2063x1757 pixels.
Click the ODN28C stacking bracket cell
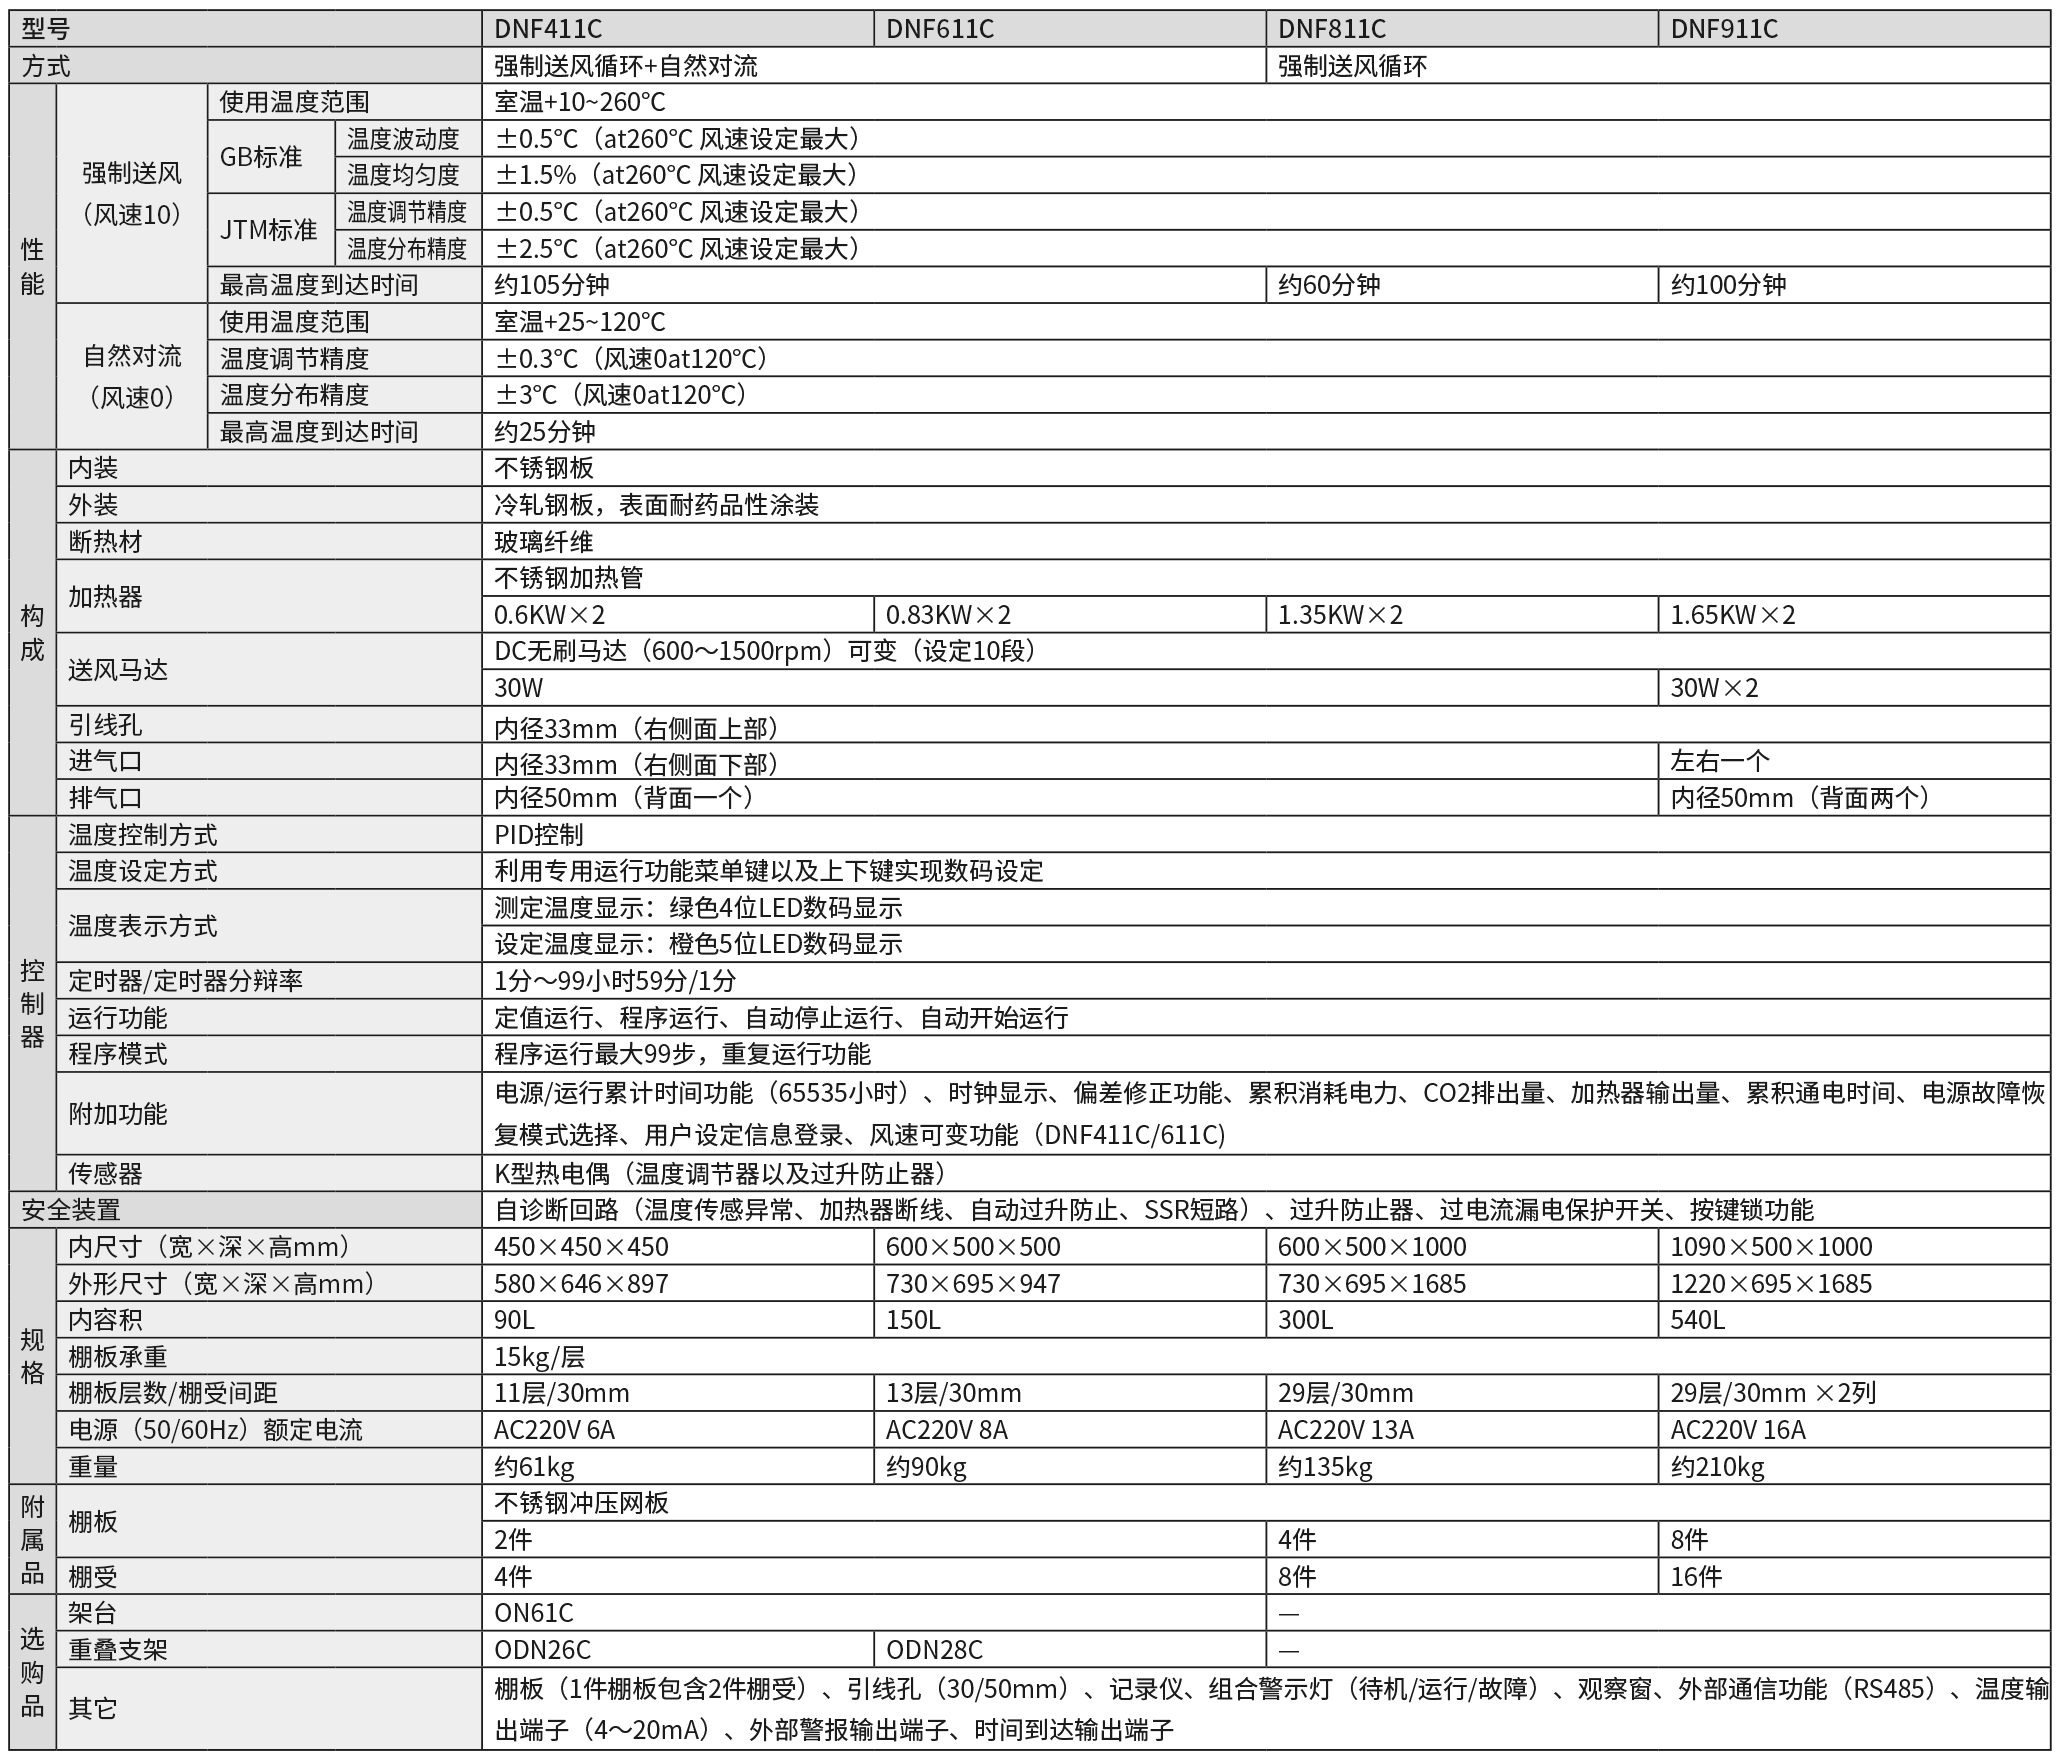[1070, 1650]
